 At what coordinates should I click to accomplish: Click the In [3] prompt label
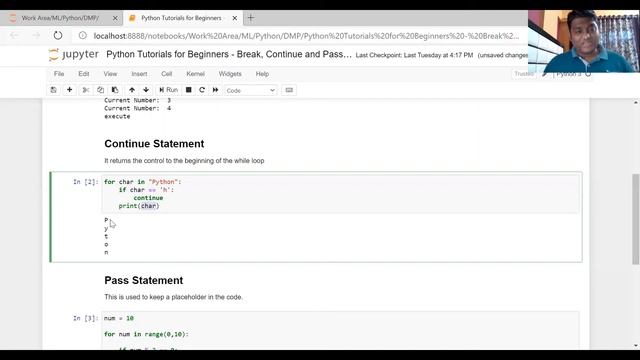click(x=86, y=318)
